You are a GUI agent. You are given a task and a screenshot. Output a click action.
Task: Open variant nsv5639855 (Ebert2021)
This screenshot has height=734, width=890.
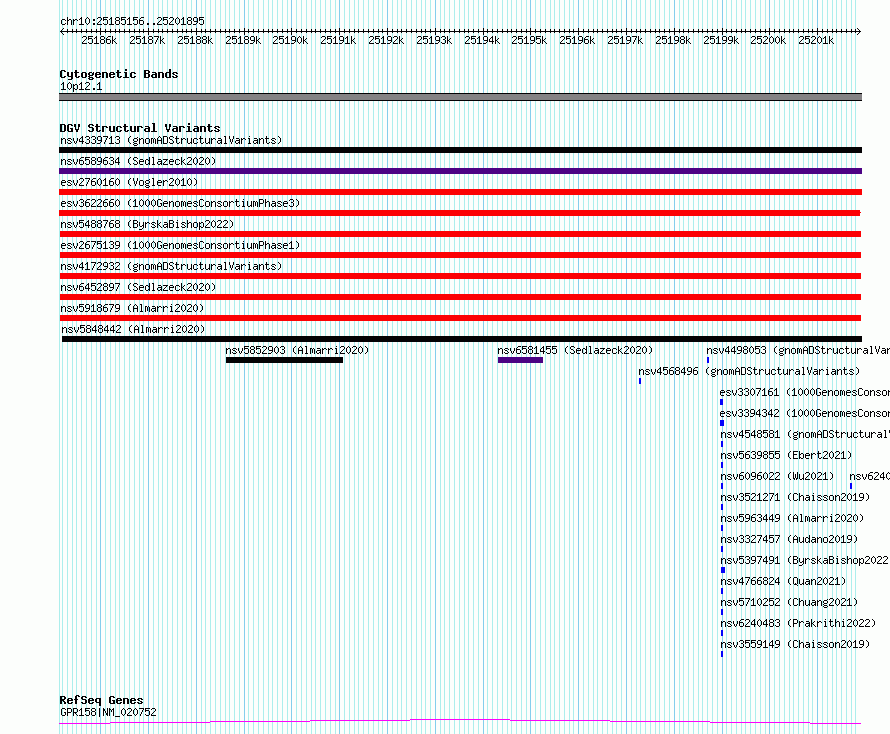786,455
